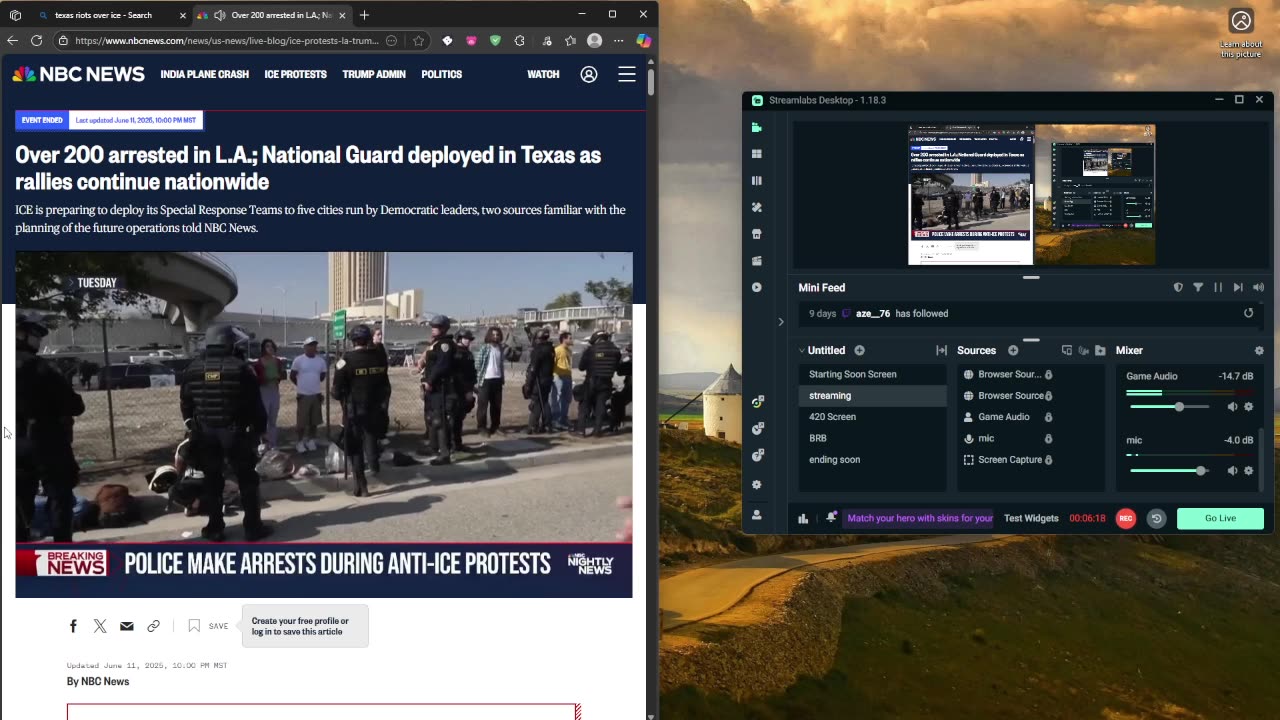Go to the NBC News home logo
The height and width of the screenshot is (720, 1280).
[x=79, y=74]
